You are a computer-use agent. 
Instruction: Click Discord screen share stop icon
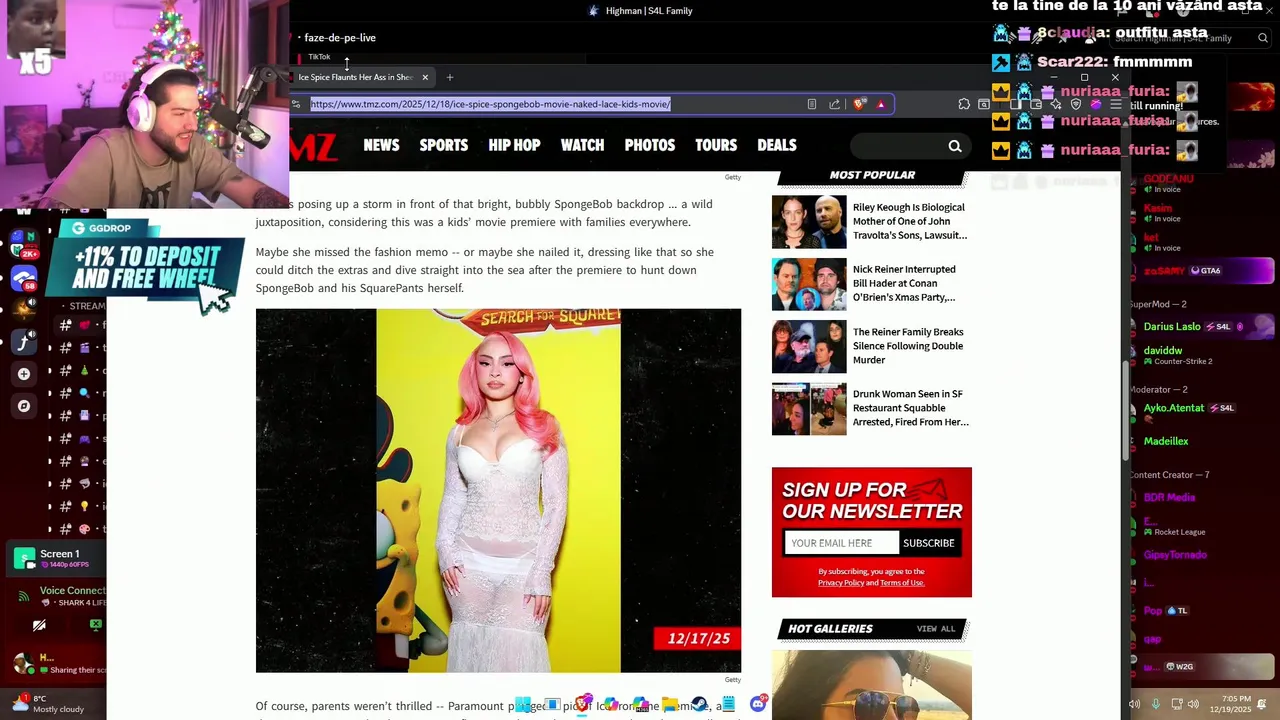95,625
